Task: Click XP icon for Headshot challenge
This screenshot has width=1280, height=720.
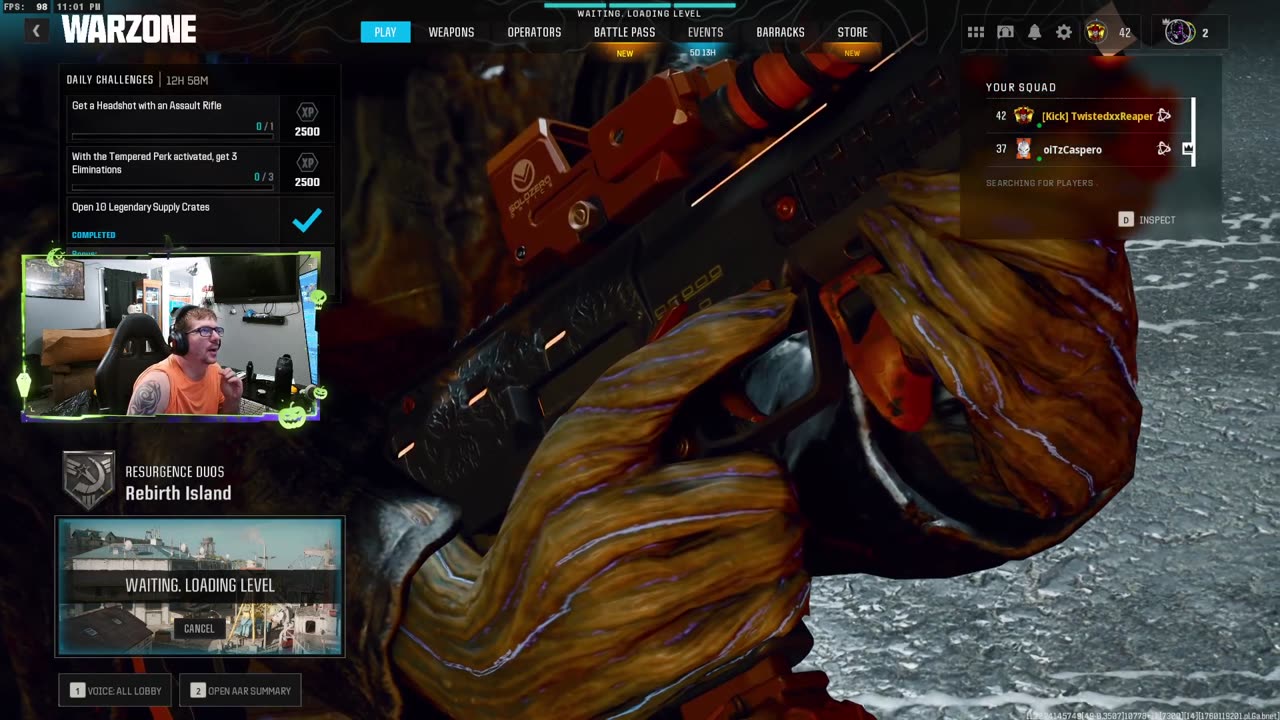Action: click(x=307, y=112)
